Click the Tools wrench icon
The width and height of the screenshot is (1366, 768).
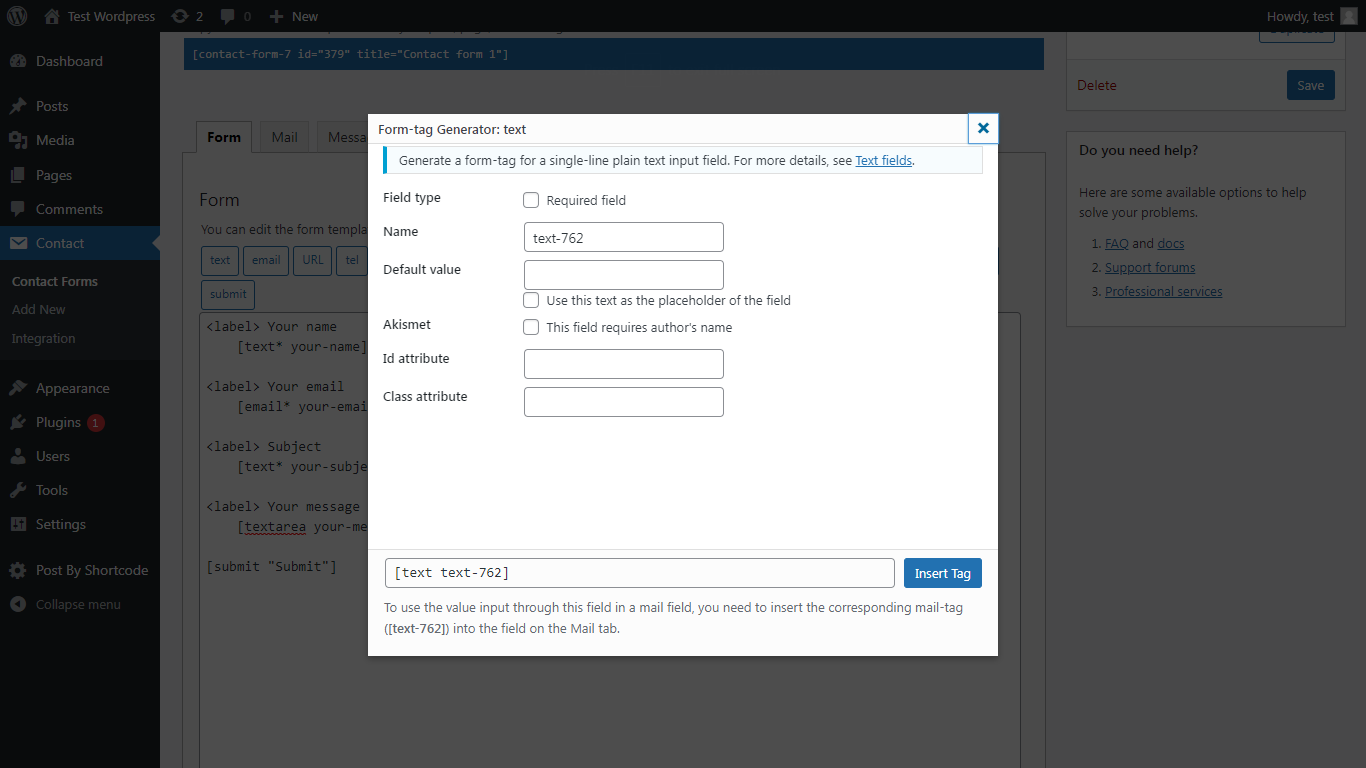tap(18, 490)
